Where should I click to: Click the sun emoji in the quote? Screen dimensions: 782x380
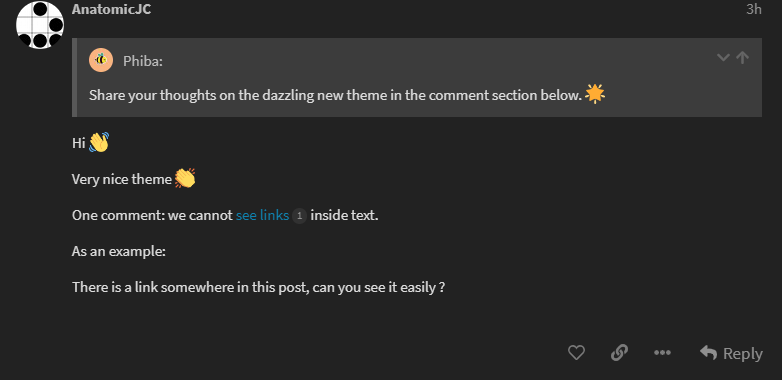pos(595,94)
